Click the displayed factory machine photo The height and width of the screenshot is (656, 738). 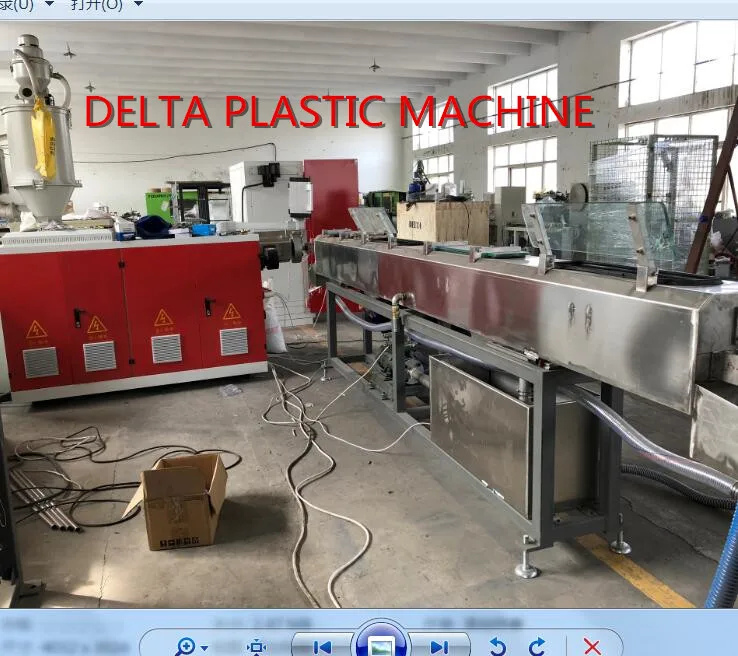(x=369, y=315)
